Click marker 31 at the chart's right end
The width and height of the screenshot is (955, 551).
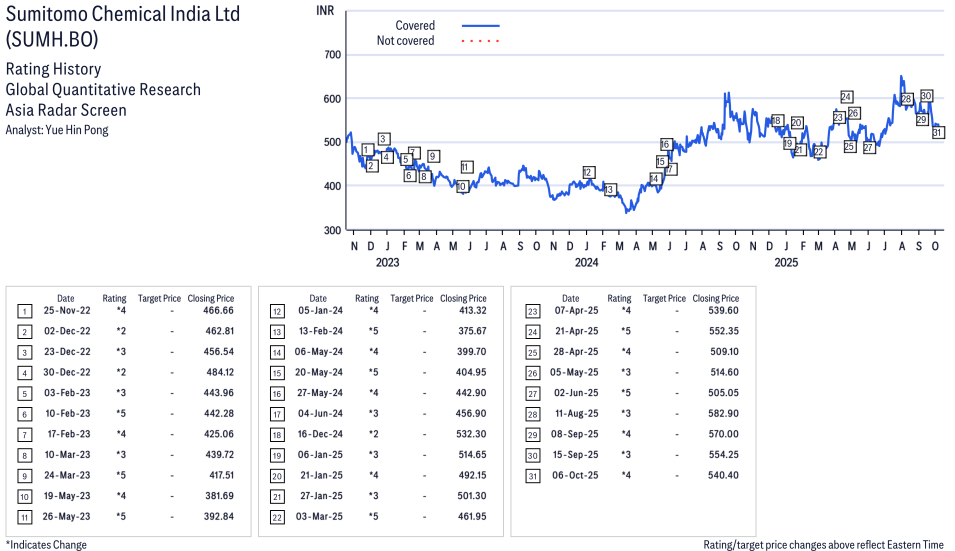point(938,132)
